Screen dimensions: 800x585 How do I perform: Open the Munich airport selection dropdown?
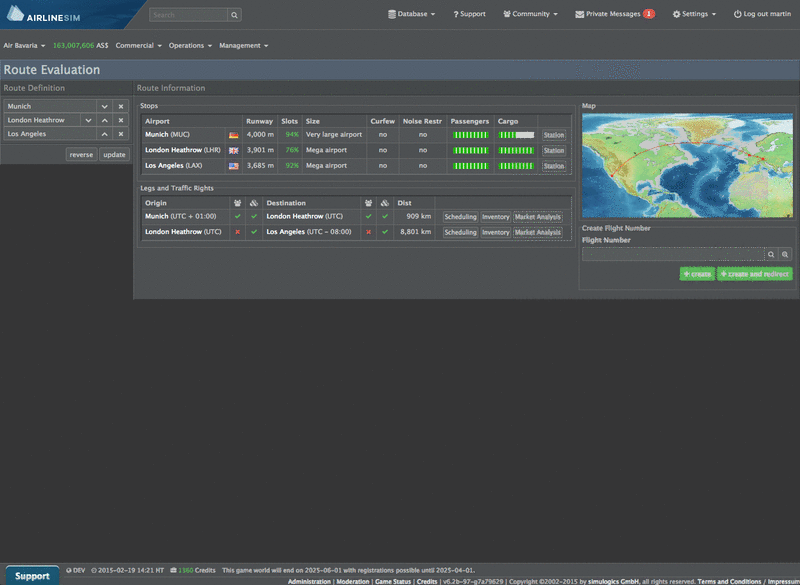pyautogui.click(x=106, y=105)
